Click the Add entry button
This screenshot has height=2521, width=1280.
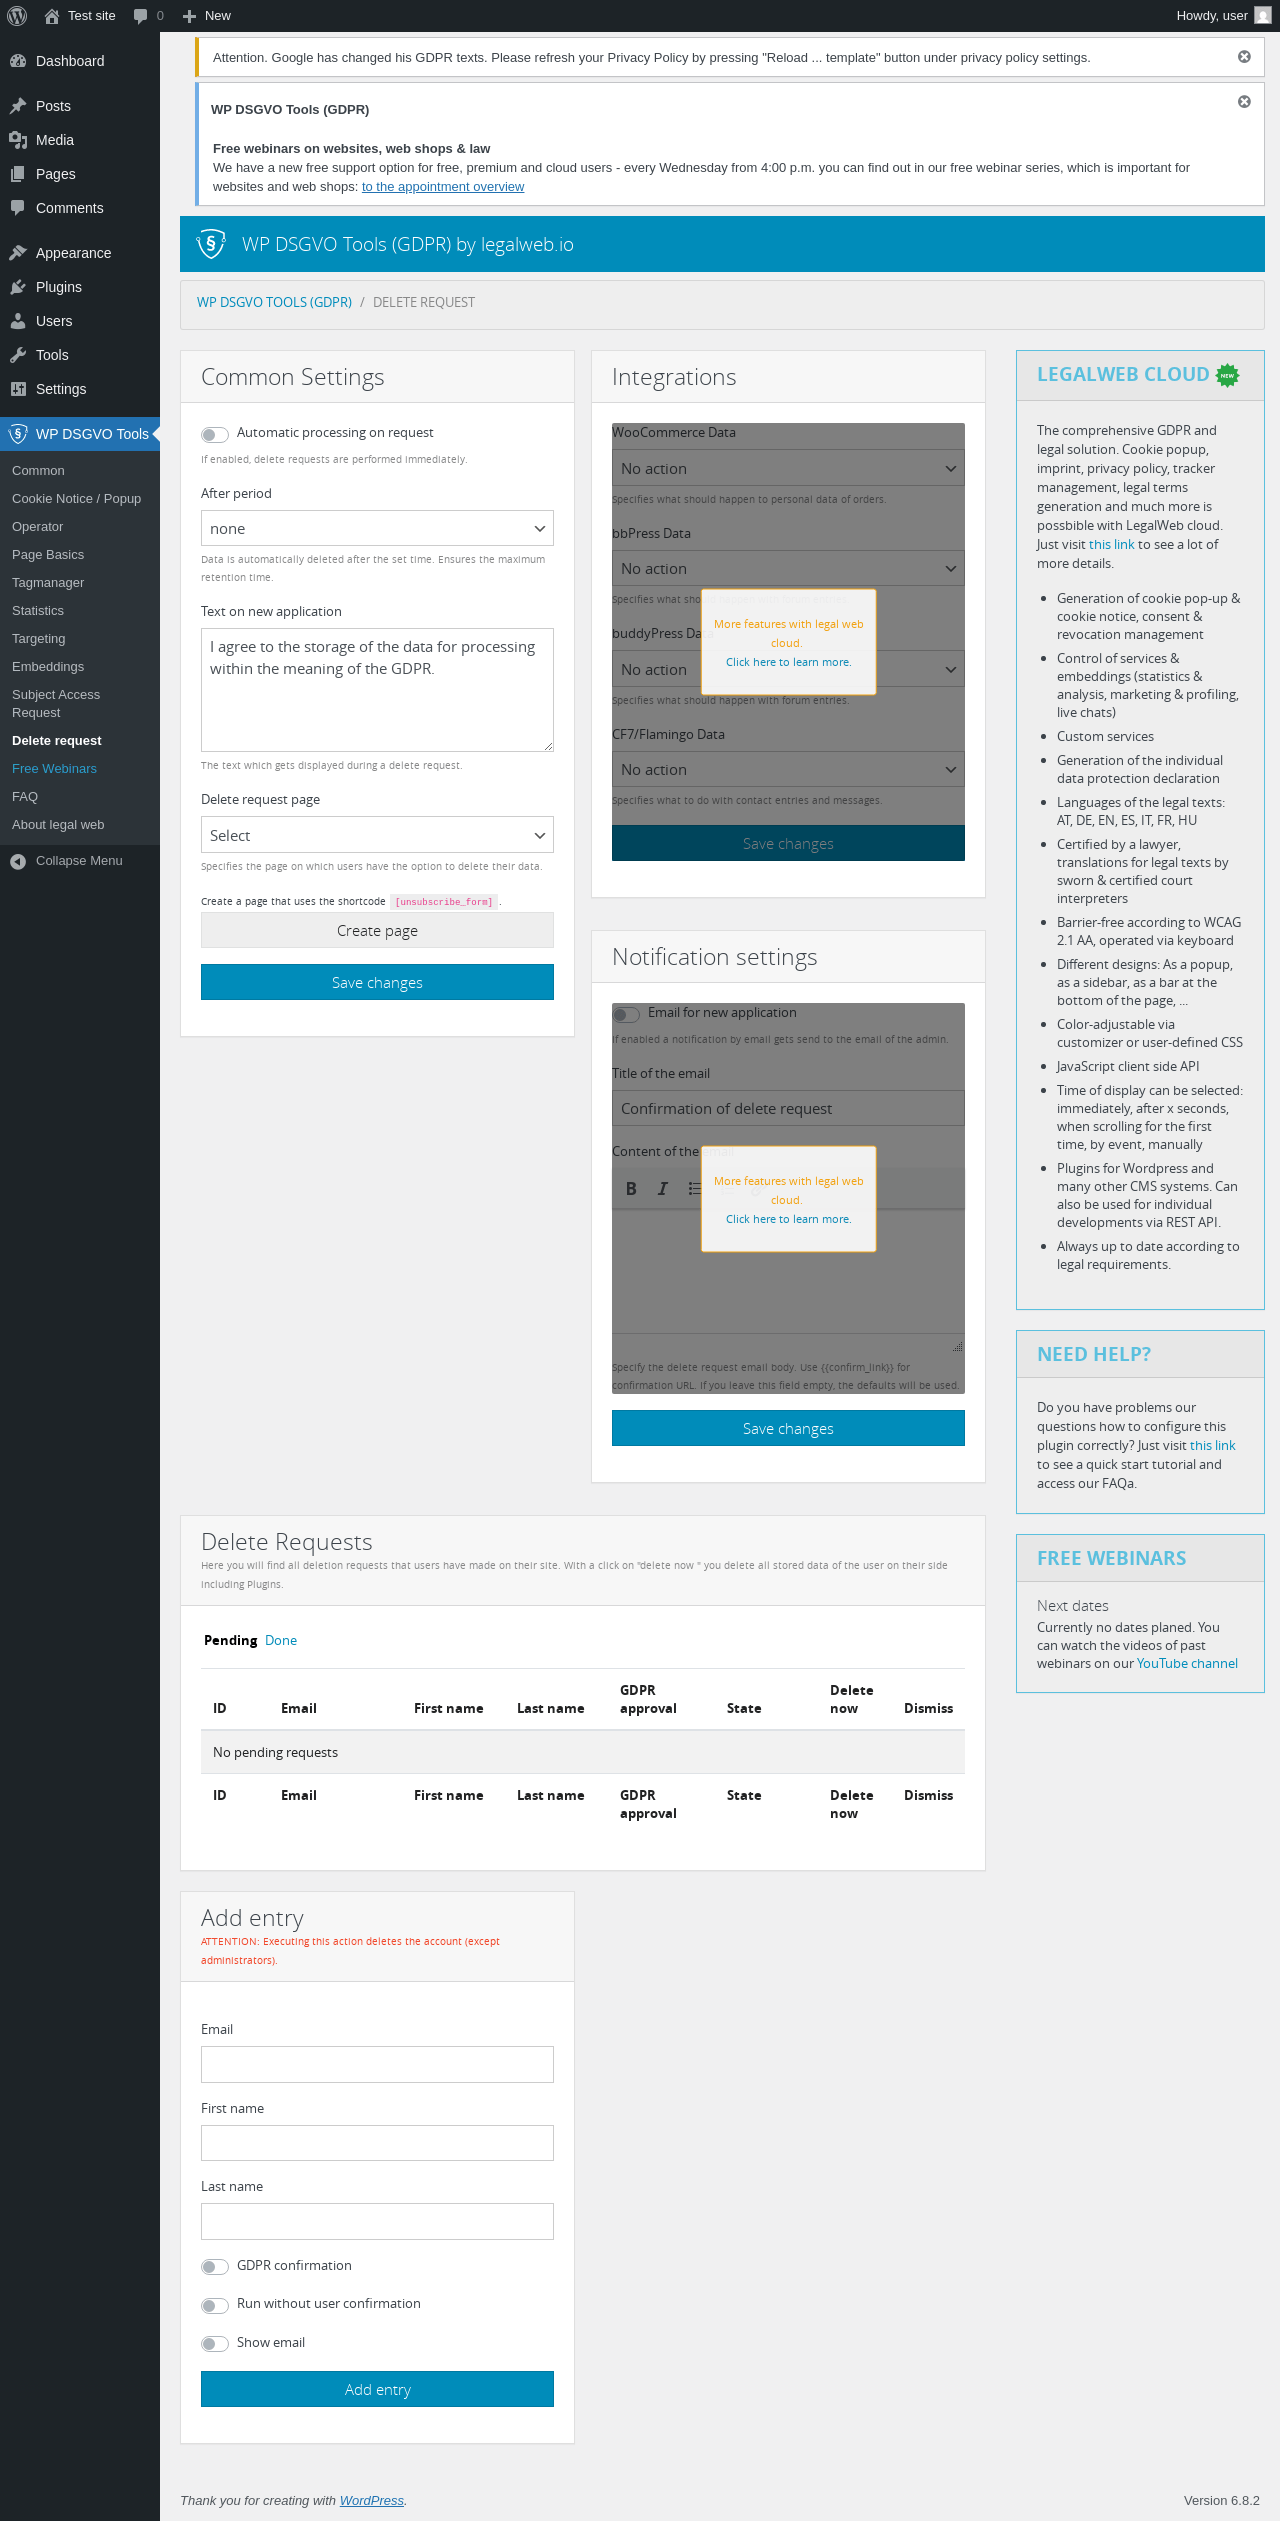[377, 2389]
